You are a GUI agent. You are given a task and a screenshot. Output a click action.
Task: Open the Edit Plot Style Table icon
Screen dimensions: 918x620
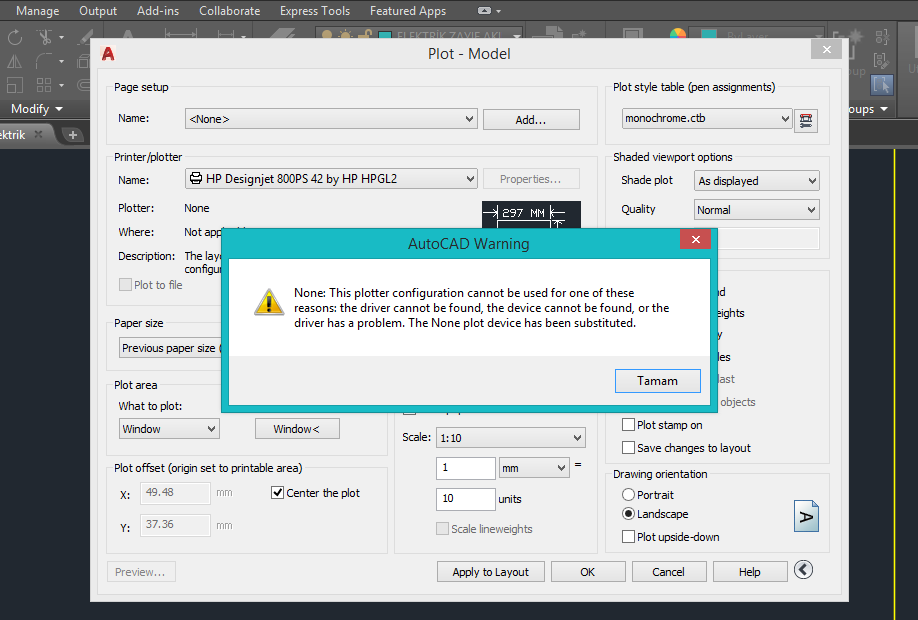pos(806,119)
